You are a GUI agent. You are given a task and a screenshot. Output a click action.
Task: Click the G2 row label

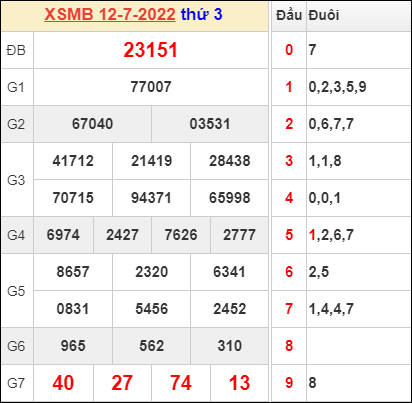(16, 124)
